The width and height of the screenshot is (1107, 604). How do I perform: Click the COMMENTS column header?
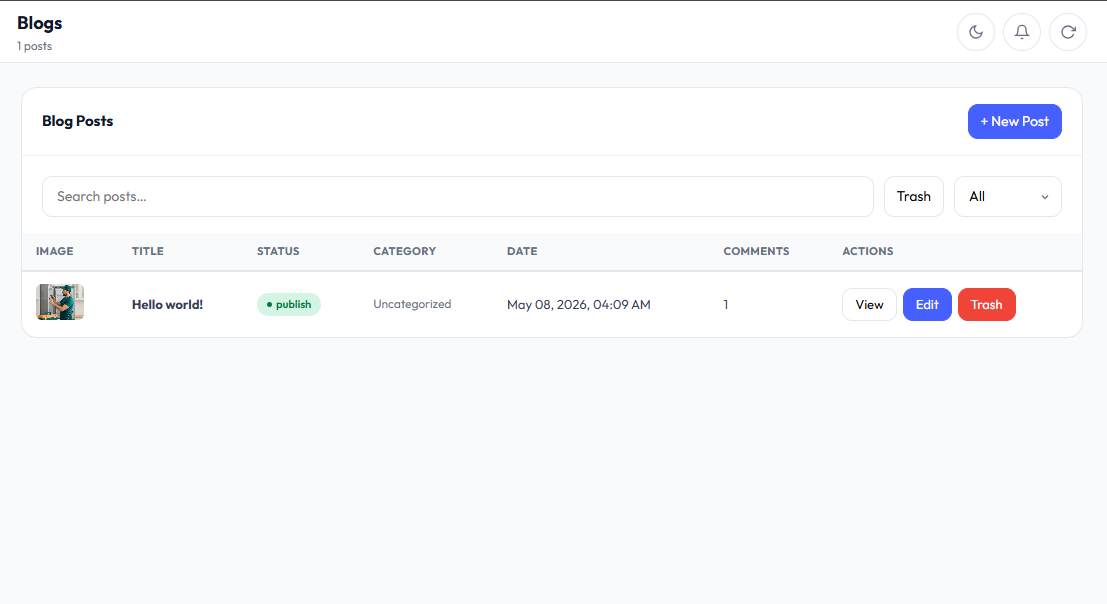pos(756,251)
